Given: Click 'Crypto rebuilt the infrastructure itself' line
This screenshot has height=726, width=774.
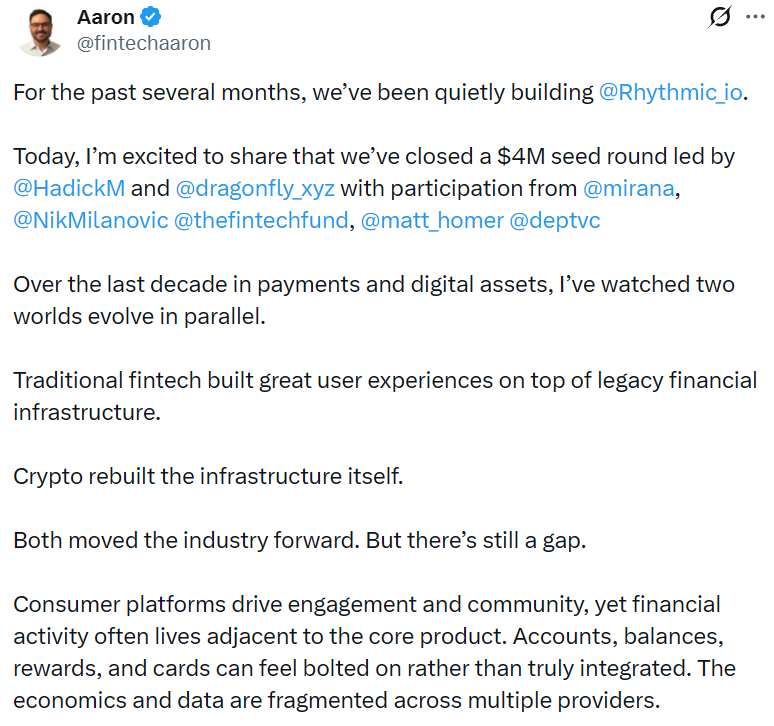Looking at the screenshot, I should (x=208, y=475).
